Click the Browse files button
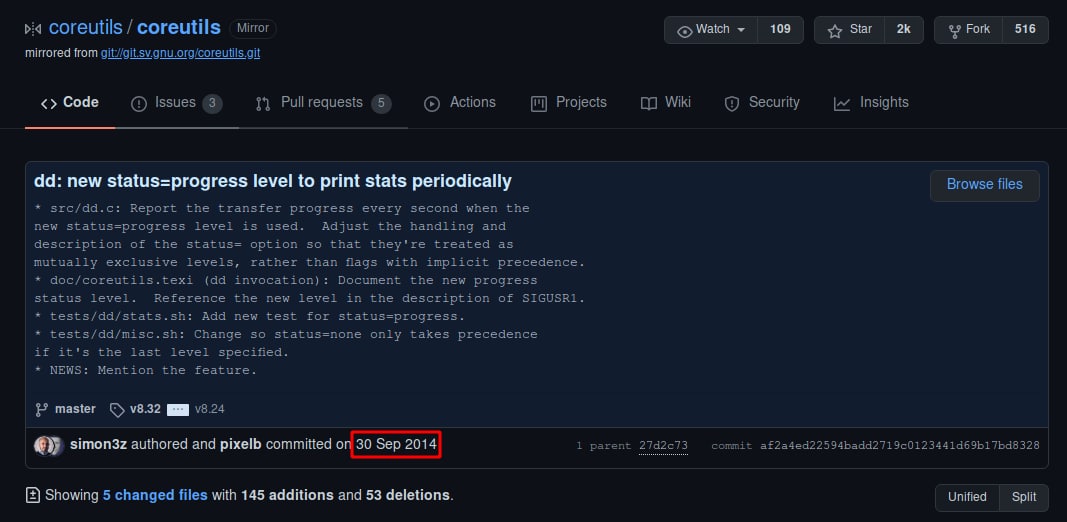Viewport: 1067px width, 522px height. pyautogui.click(x=985, y=185)
